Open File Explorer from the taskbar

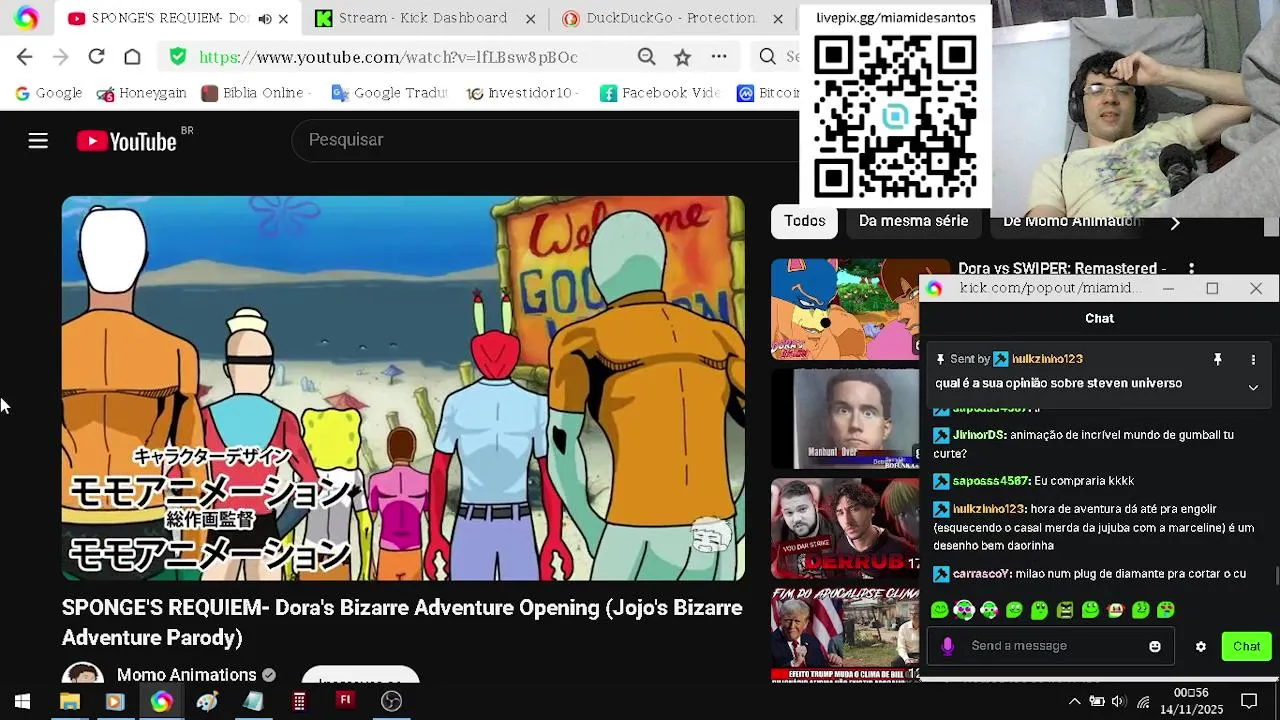click(70, 701)
